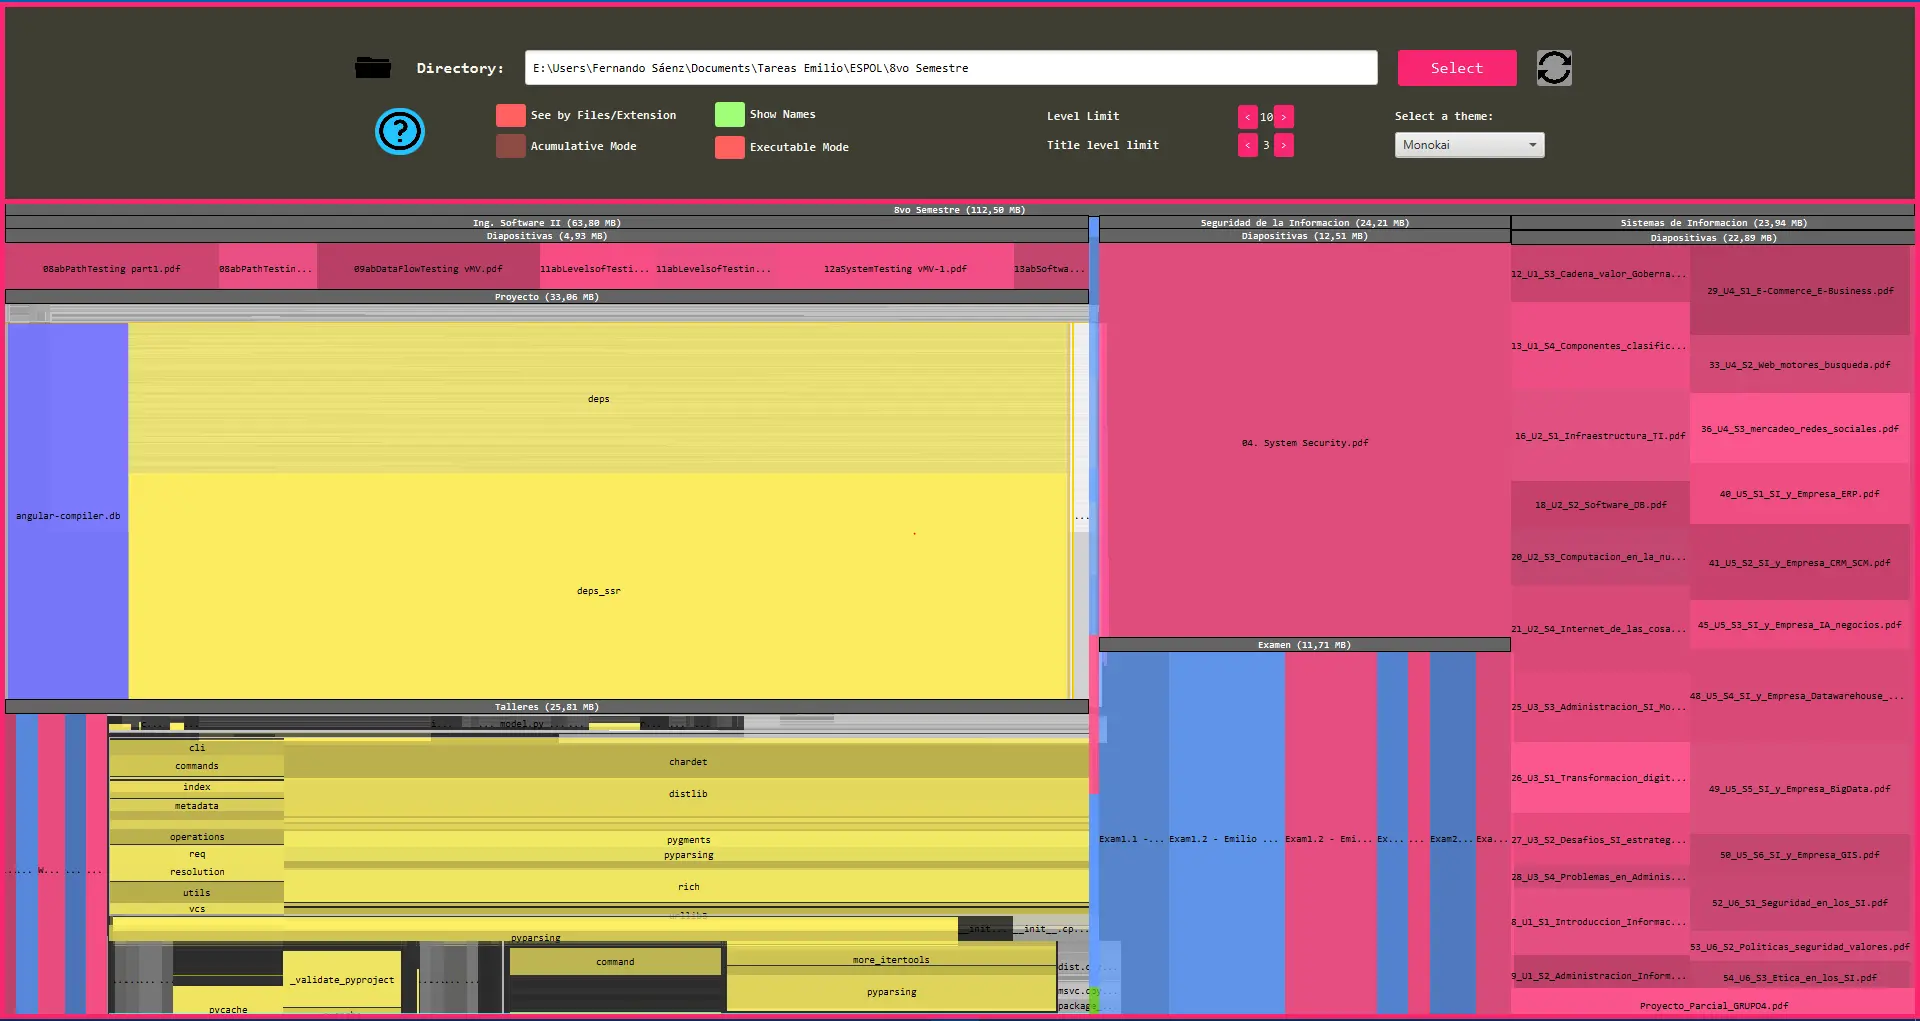1920x1021 pixels.
Task: Enable Acumulative Mode
Action: click(510, 146)
